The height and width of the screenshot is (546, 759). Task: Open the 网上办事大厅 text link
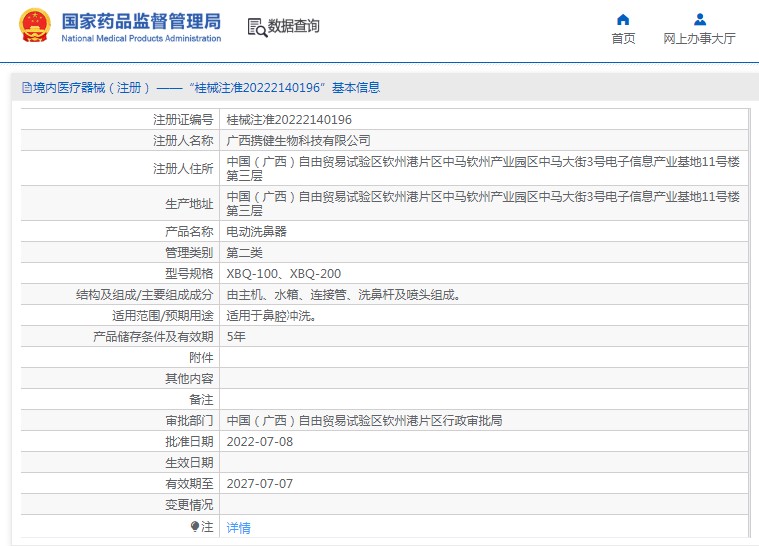click(x=700, y=39)
